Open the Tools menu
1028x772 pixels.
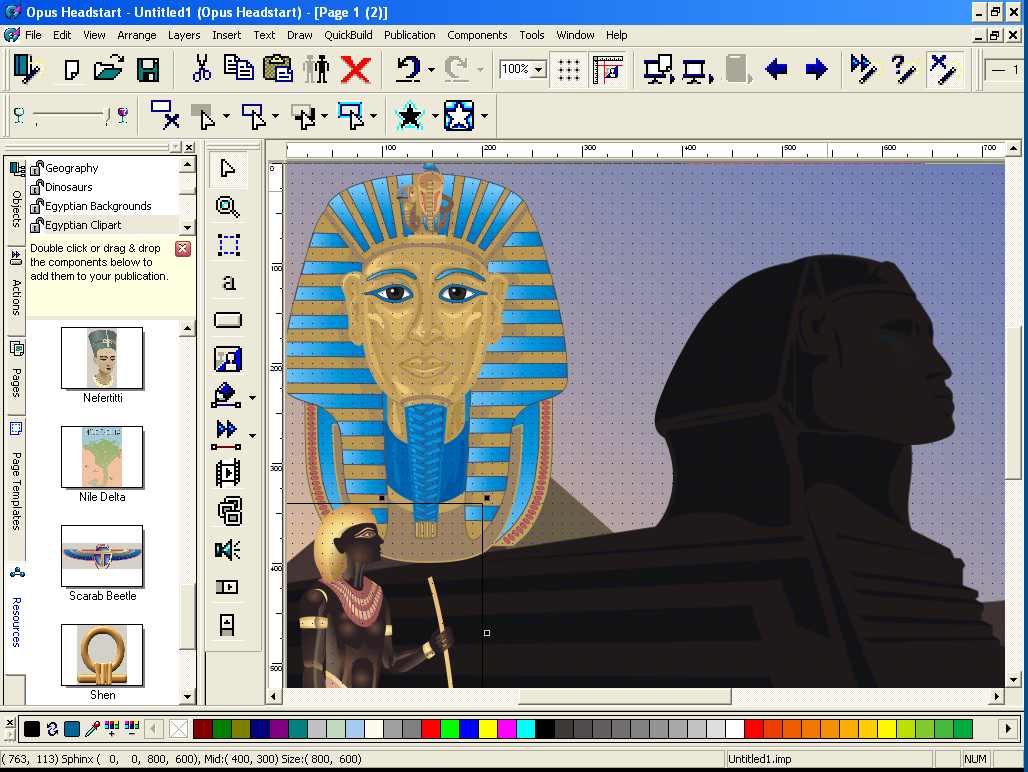click(532, 35)
